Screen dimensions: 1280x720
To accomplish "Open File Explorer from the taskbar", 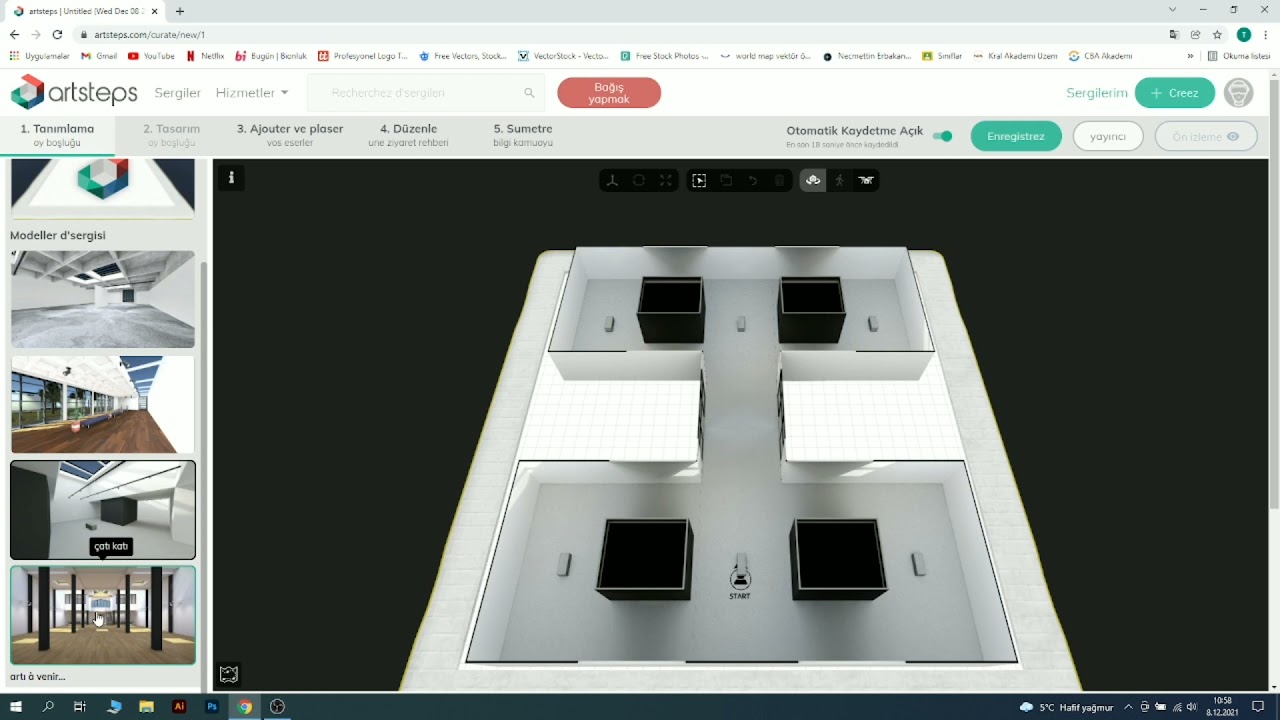I will pos(146,706).
